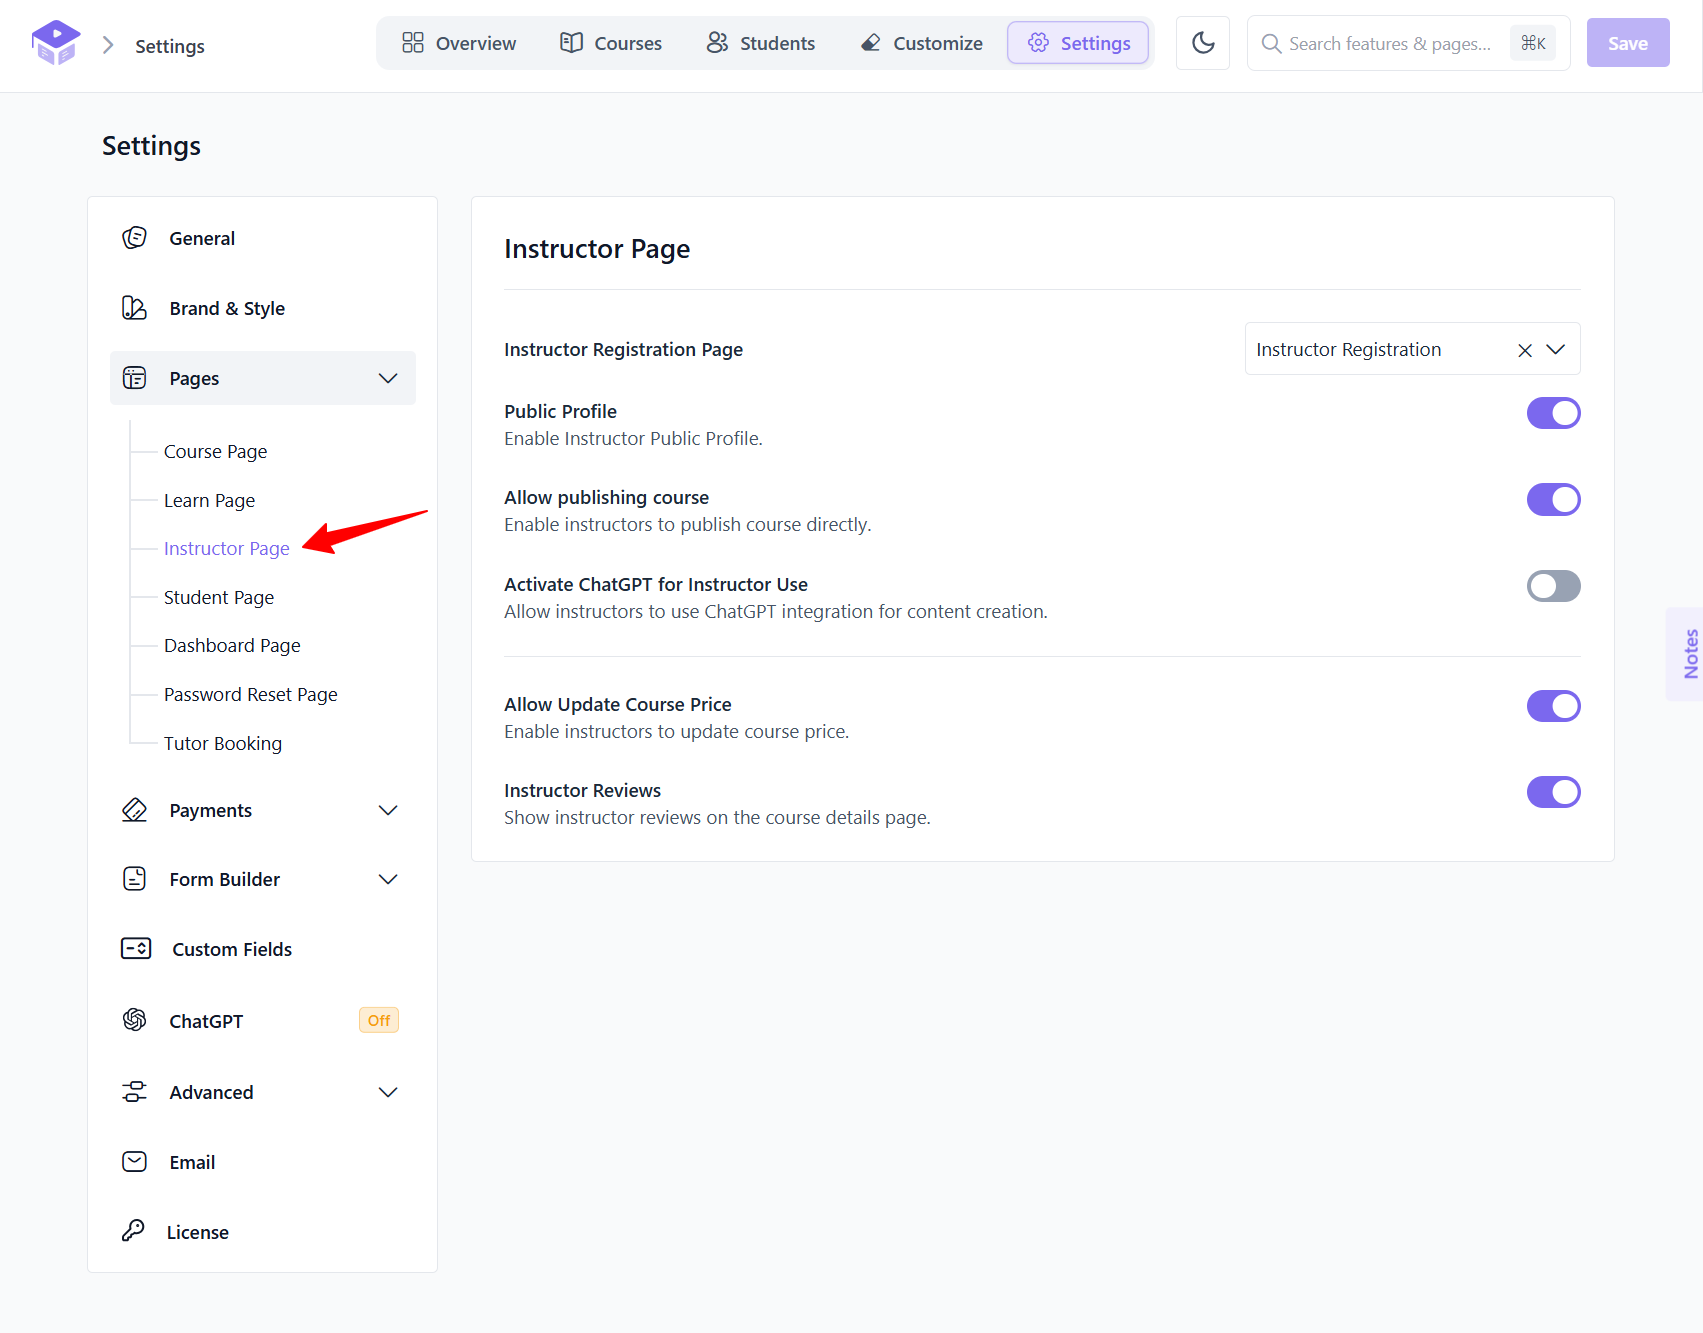Click the Advanced settings icon
Image resolution: width=1703 pixels, height=1333 pixels.
pyautogui.click(x=134, y=1092)
